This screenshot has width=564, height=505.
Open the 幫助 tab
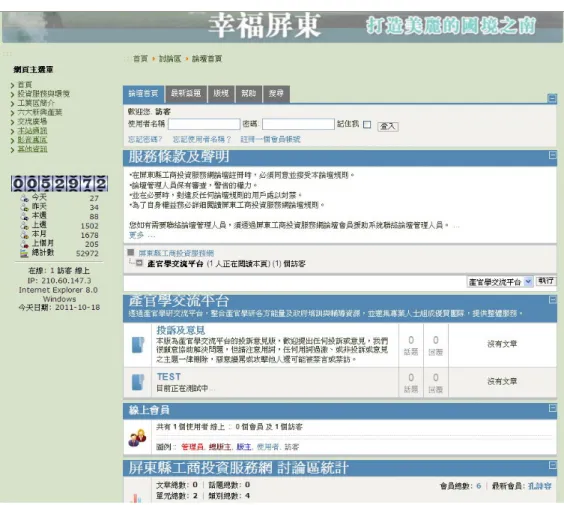click(x=249, y=94)
